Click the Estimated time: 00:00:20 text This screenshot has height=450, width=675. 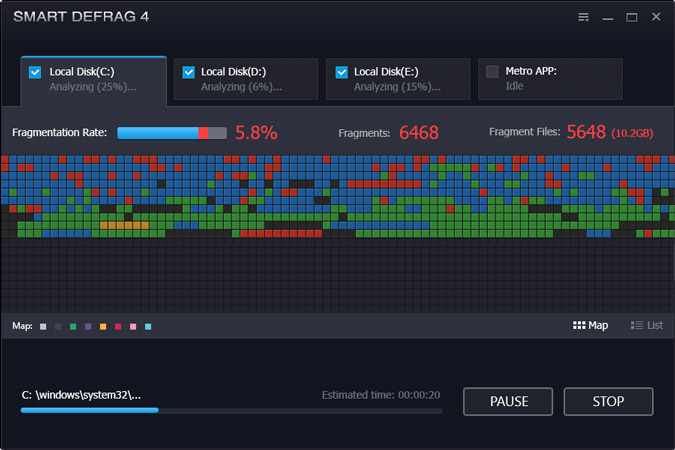(x=381, y=395)
